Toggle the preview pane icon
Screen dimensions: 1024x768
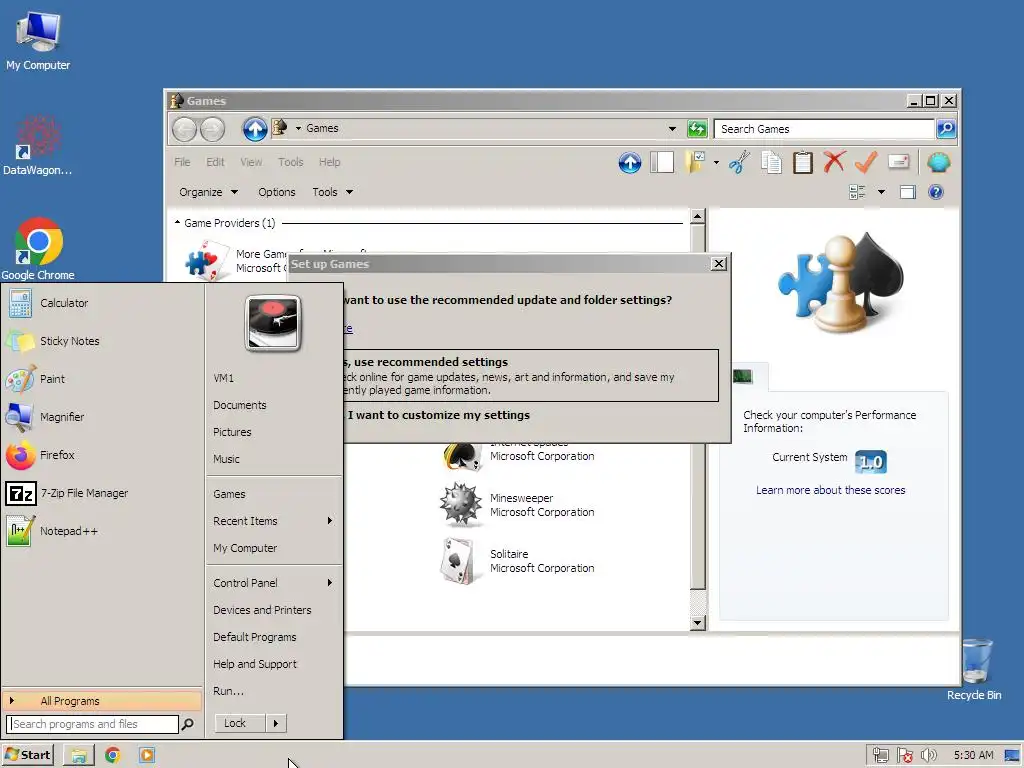(x=907, y=192)
